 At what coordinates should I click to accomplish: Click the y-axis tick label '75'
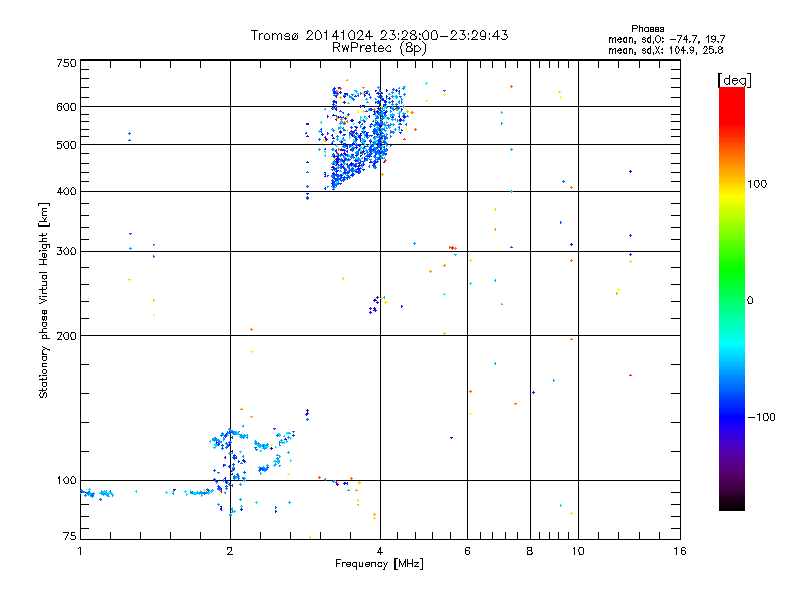(x=70, y=536)
